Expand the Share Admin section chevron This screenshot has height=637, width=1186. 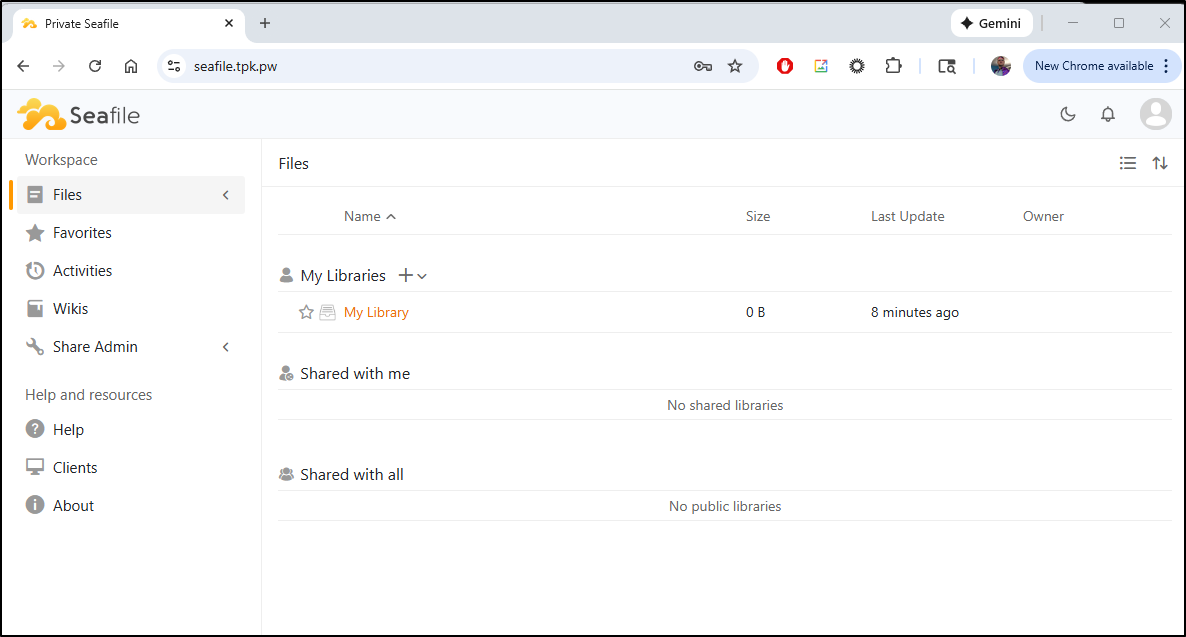[226, 347]
